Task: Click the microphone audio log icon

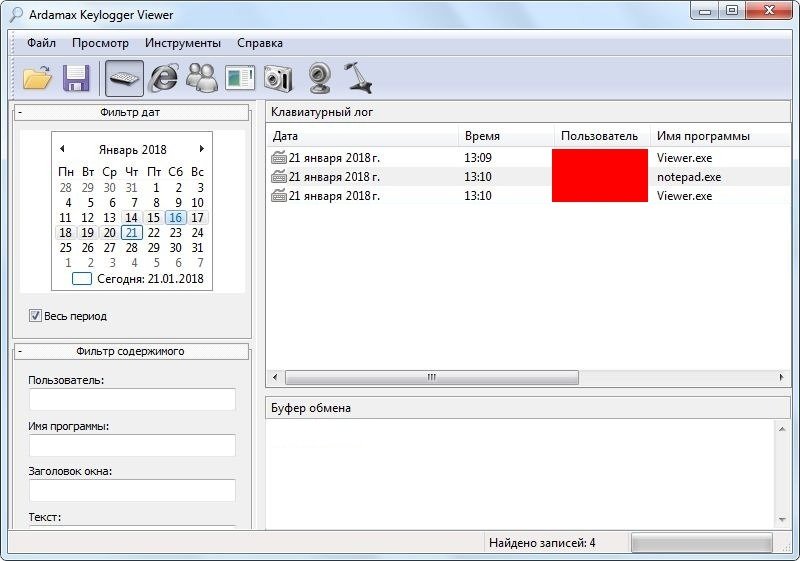Action: (357, 78)
